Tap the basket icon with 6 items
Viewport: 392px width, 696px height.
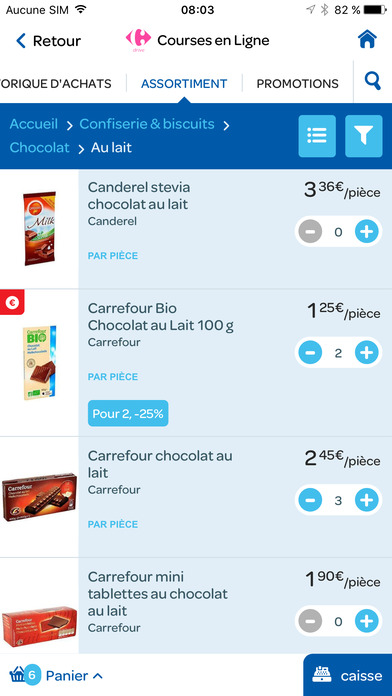coord(25,676)
